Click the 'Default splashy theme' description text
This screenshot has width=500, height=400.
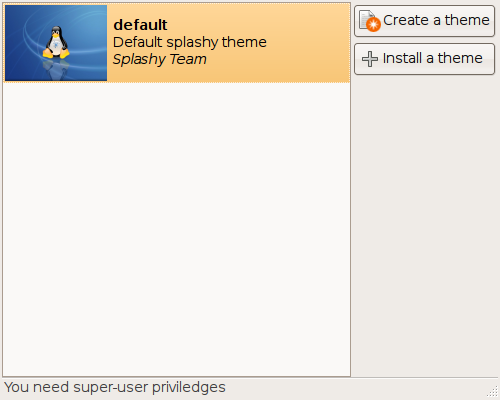pos(190,42)
